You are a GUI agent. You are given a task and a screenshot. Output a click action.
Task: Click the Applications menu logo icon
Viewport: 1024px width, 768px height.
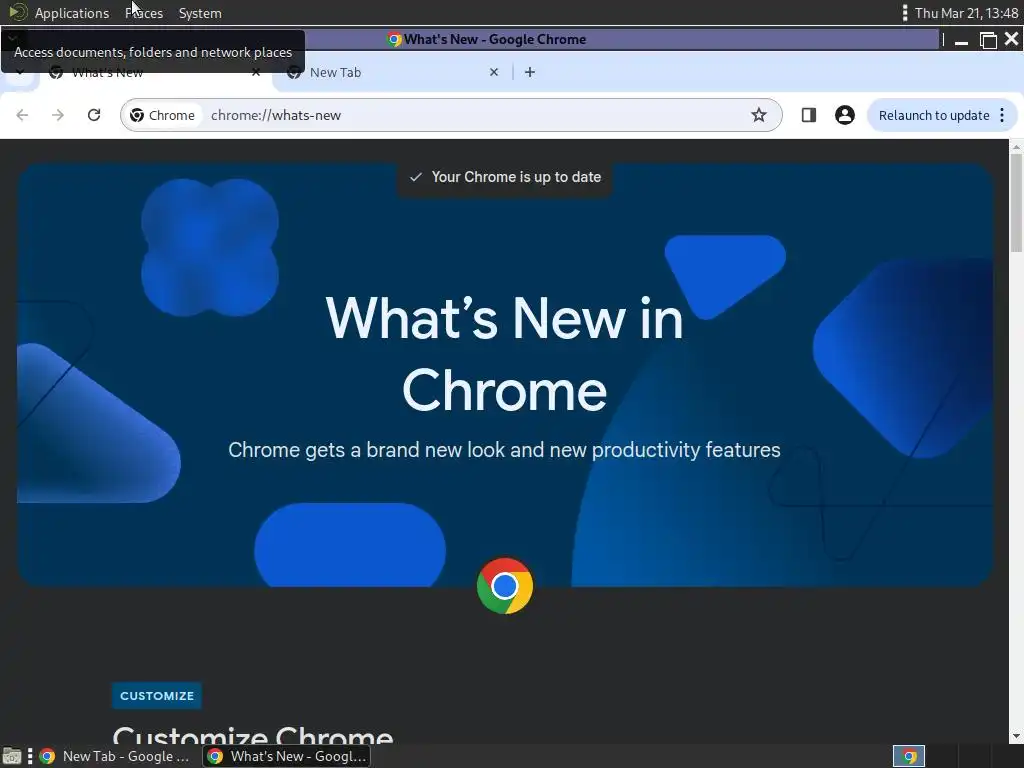tap(18, 12)
